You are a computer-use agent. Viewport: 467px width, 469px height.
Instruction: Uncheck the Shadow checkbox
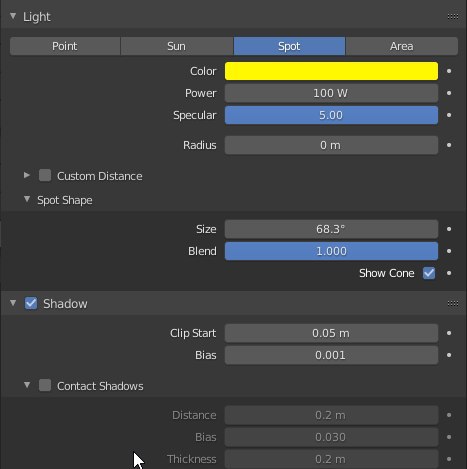pyautogui.click(x=31, y=303)
